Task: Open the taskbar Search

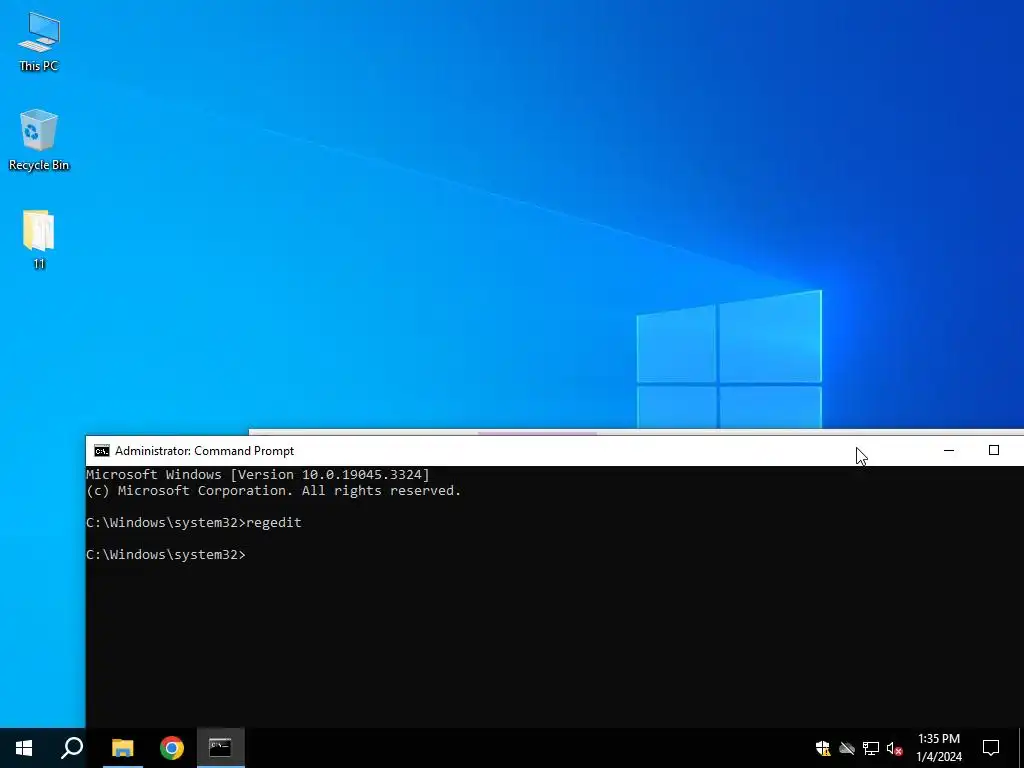Action: coord(72,748)
